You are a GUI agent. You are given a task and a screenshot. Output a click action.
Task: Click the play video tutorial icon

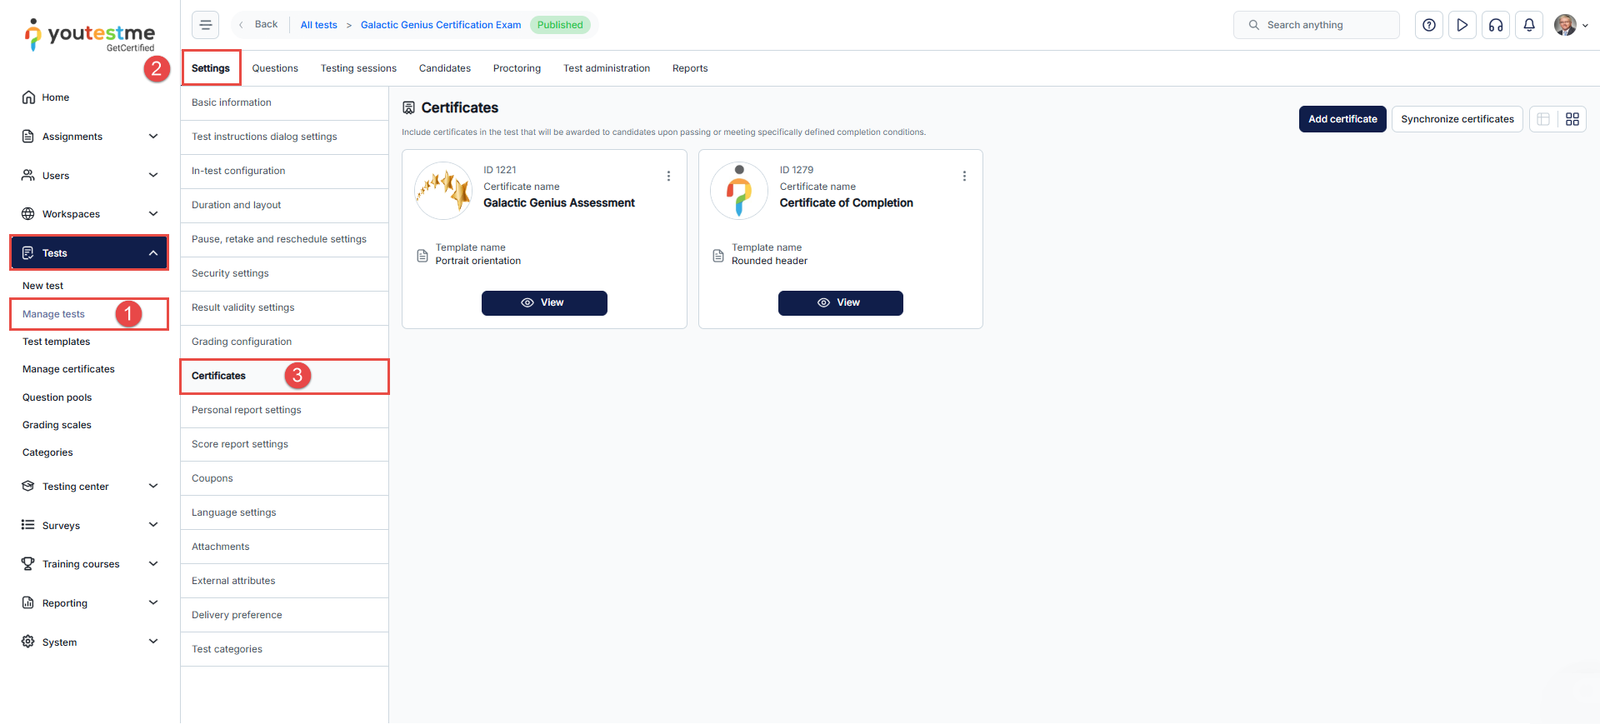(1462, 25)
